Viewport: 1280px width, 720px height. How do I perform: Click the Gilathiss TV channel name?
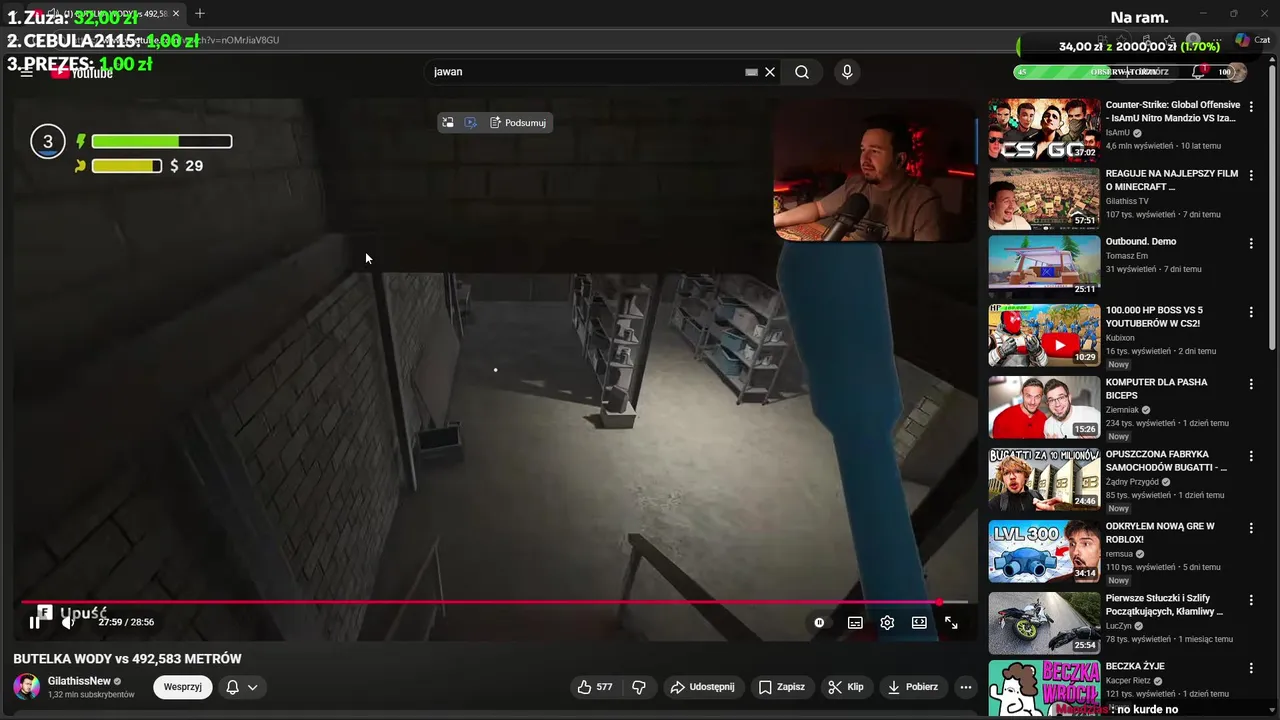[1127, 201]
